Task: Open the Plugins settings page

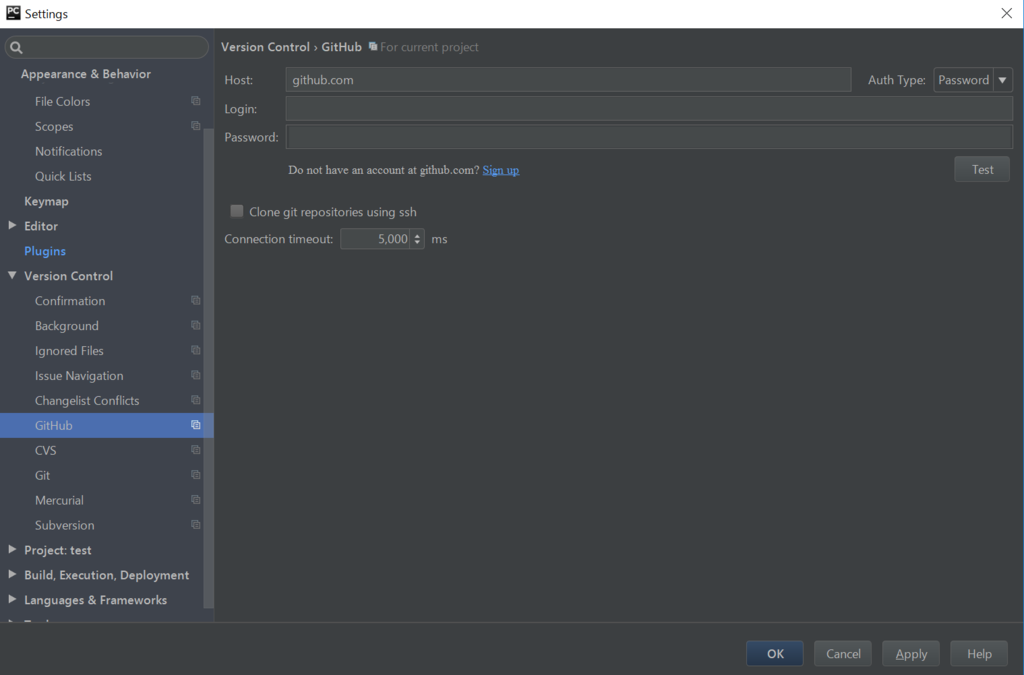Action: tap(45, 251)
